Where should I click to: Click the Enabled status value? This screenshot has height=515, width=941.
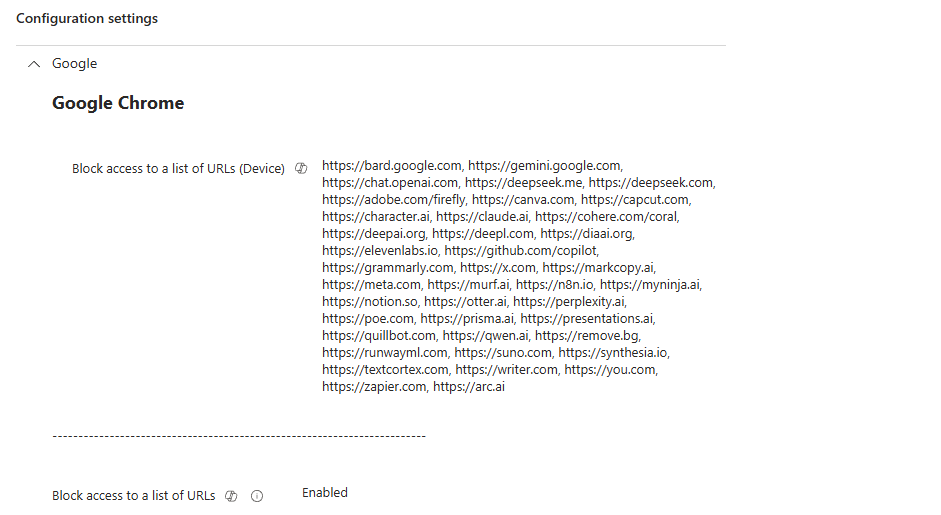325,493
